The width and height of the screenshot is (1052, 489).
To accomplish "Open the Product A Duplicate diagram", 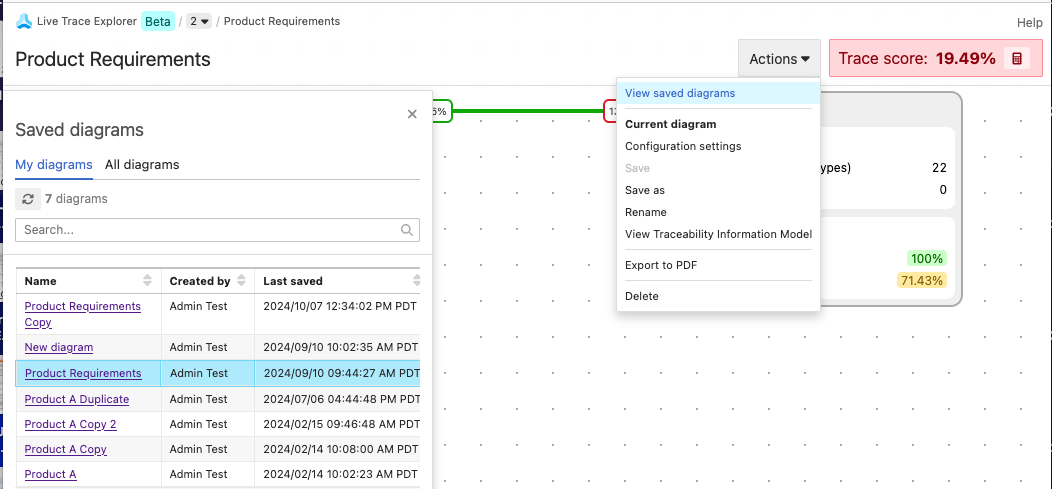I will point(77,399).
